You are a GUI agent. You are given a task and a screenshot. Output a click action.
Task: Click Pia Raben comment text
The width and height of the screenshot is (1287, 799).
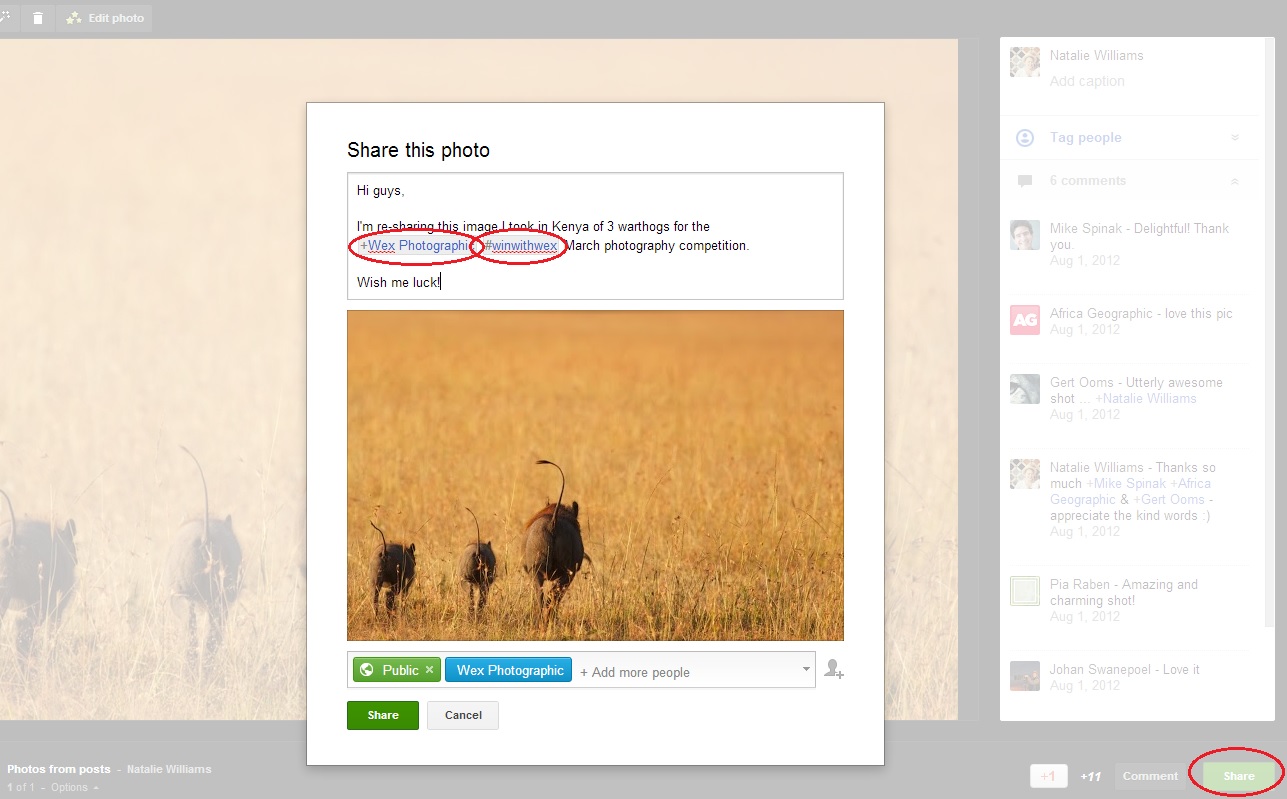[1123, 593]
